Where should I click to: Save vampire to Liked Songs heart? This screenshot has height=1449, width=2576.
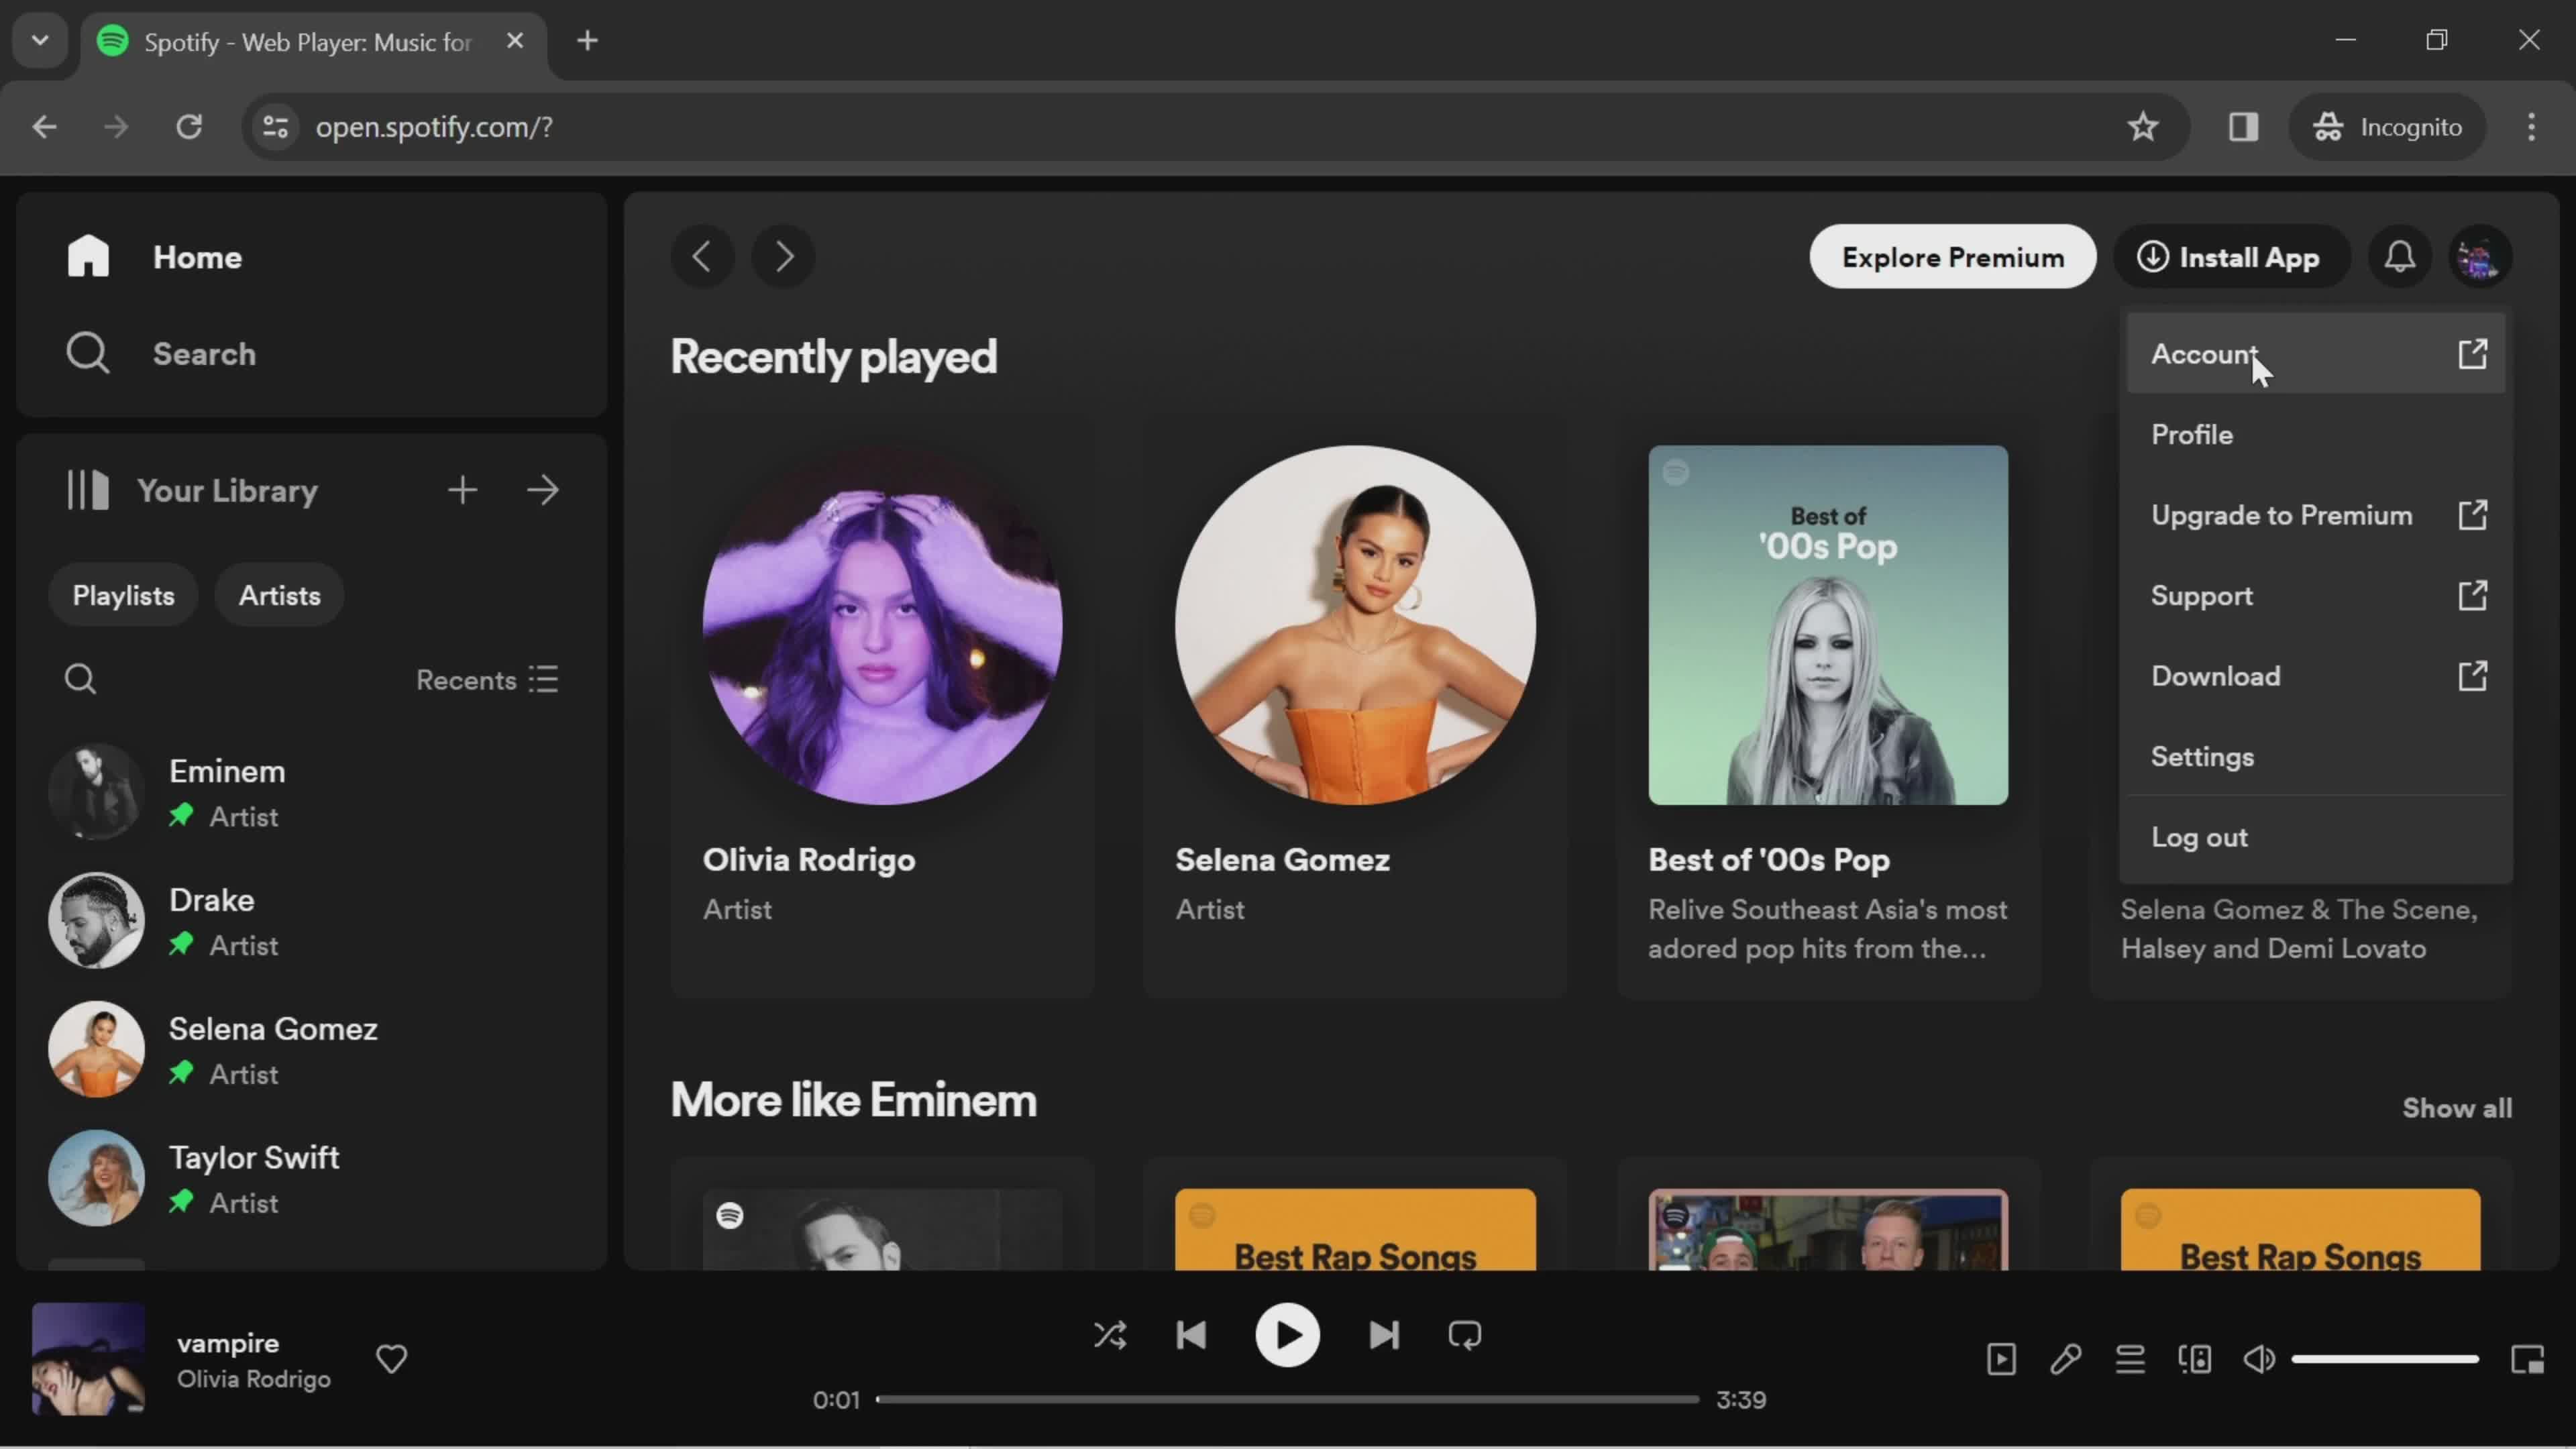coord(391,1359)
